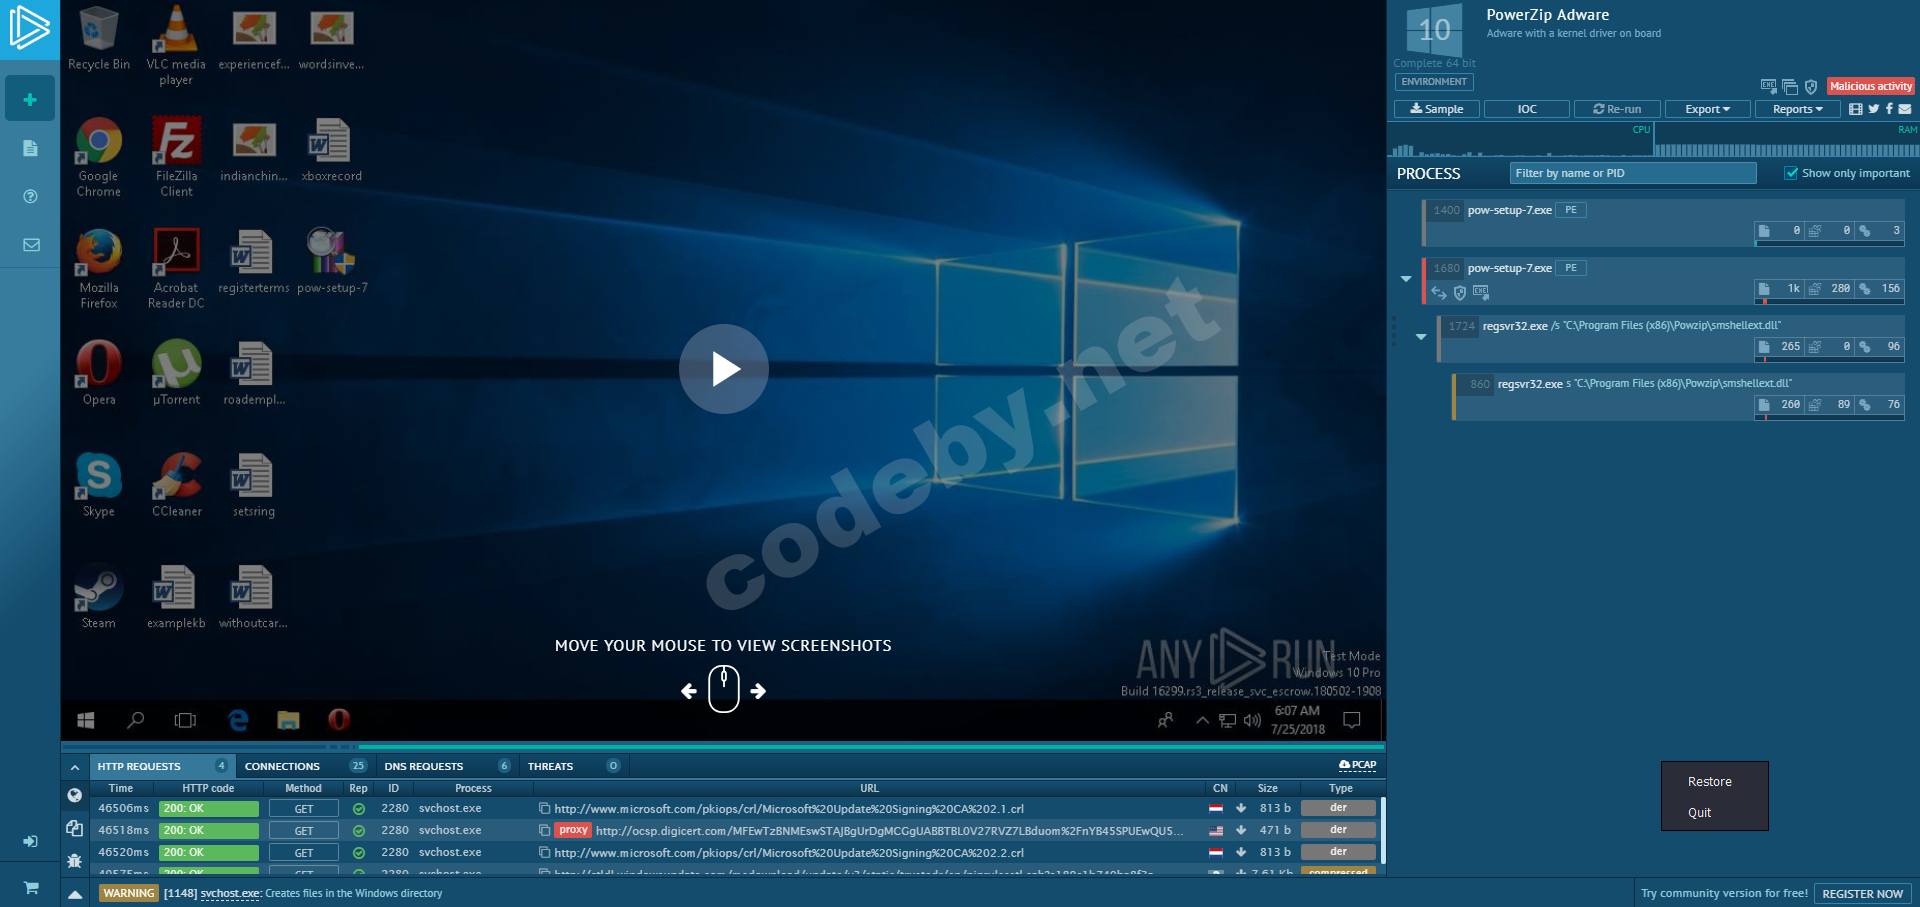Click download arrow on the 471 b request
This screenshot has width=1920, height=907.
click(1241, 830)
